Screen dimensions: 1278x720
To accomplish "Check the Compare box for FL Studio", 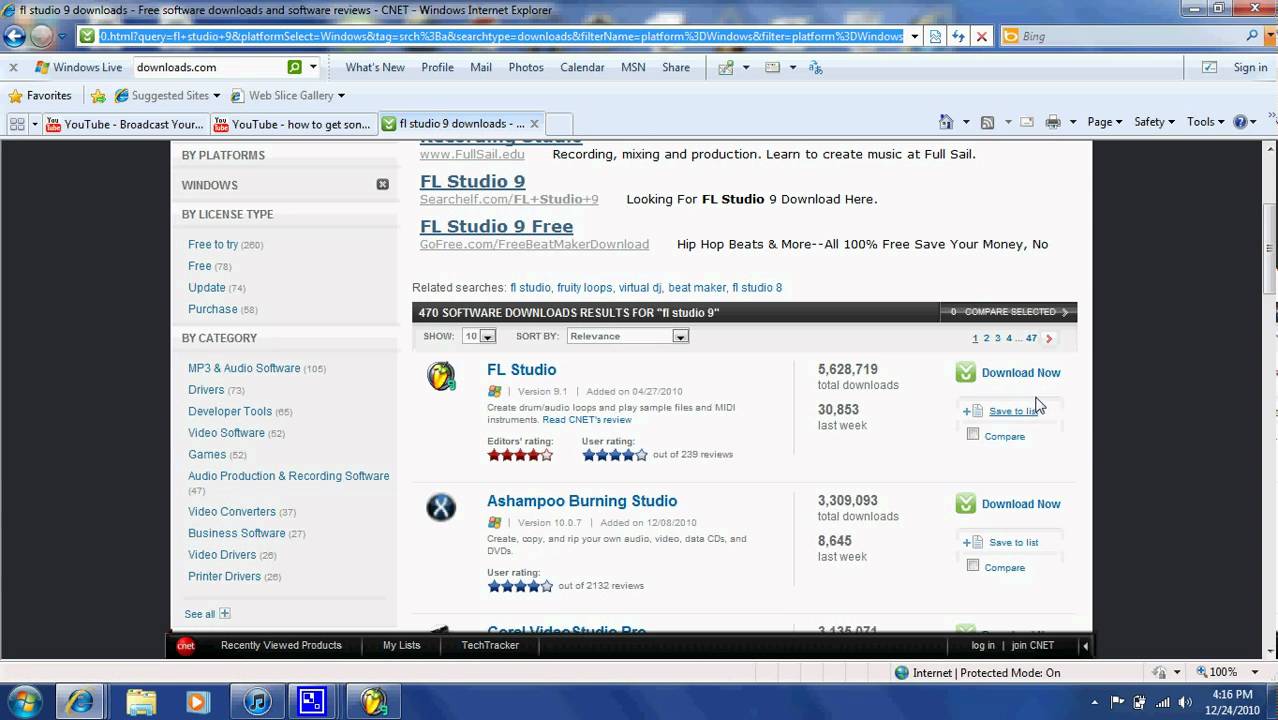I will (973, 434).
